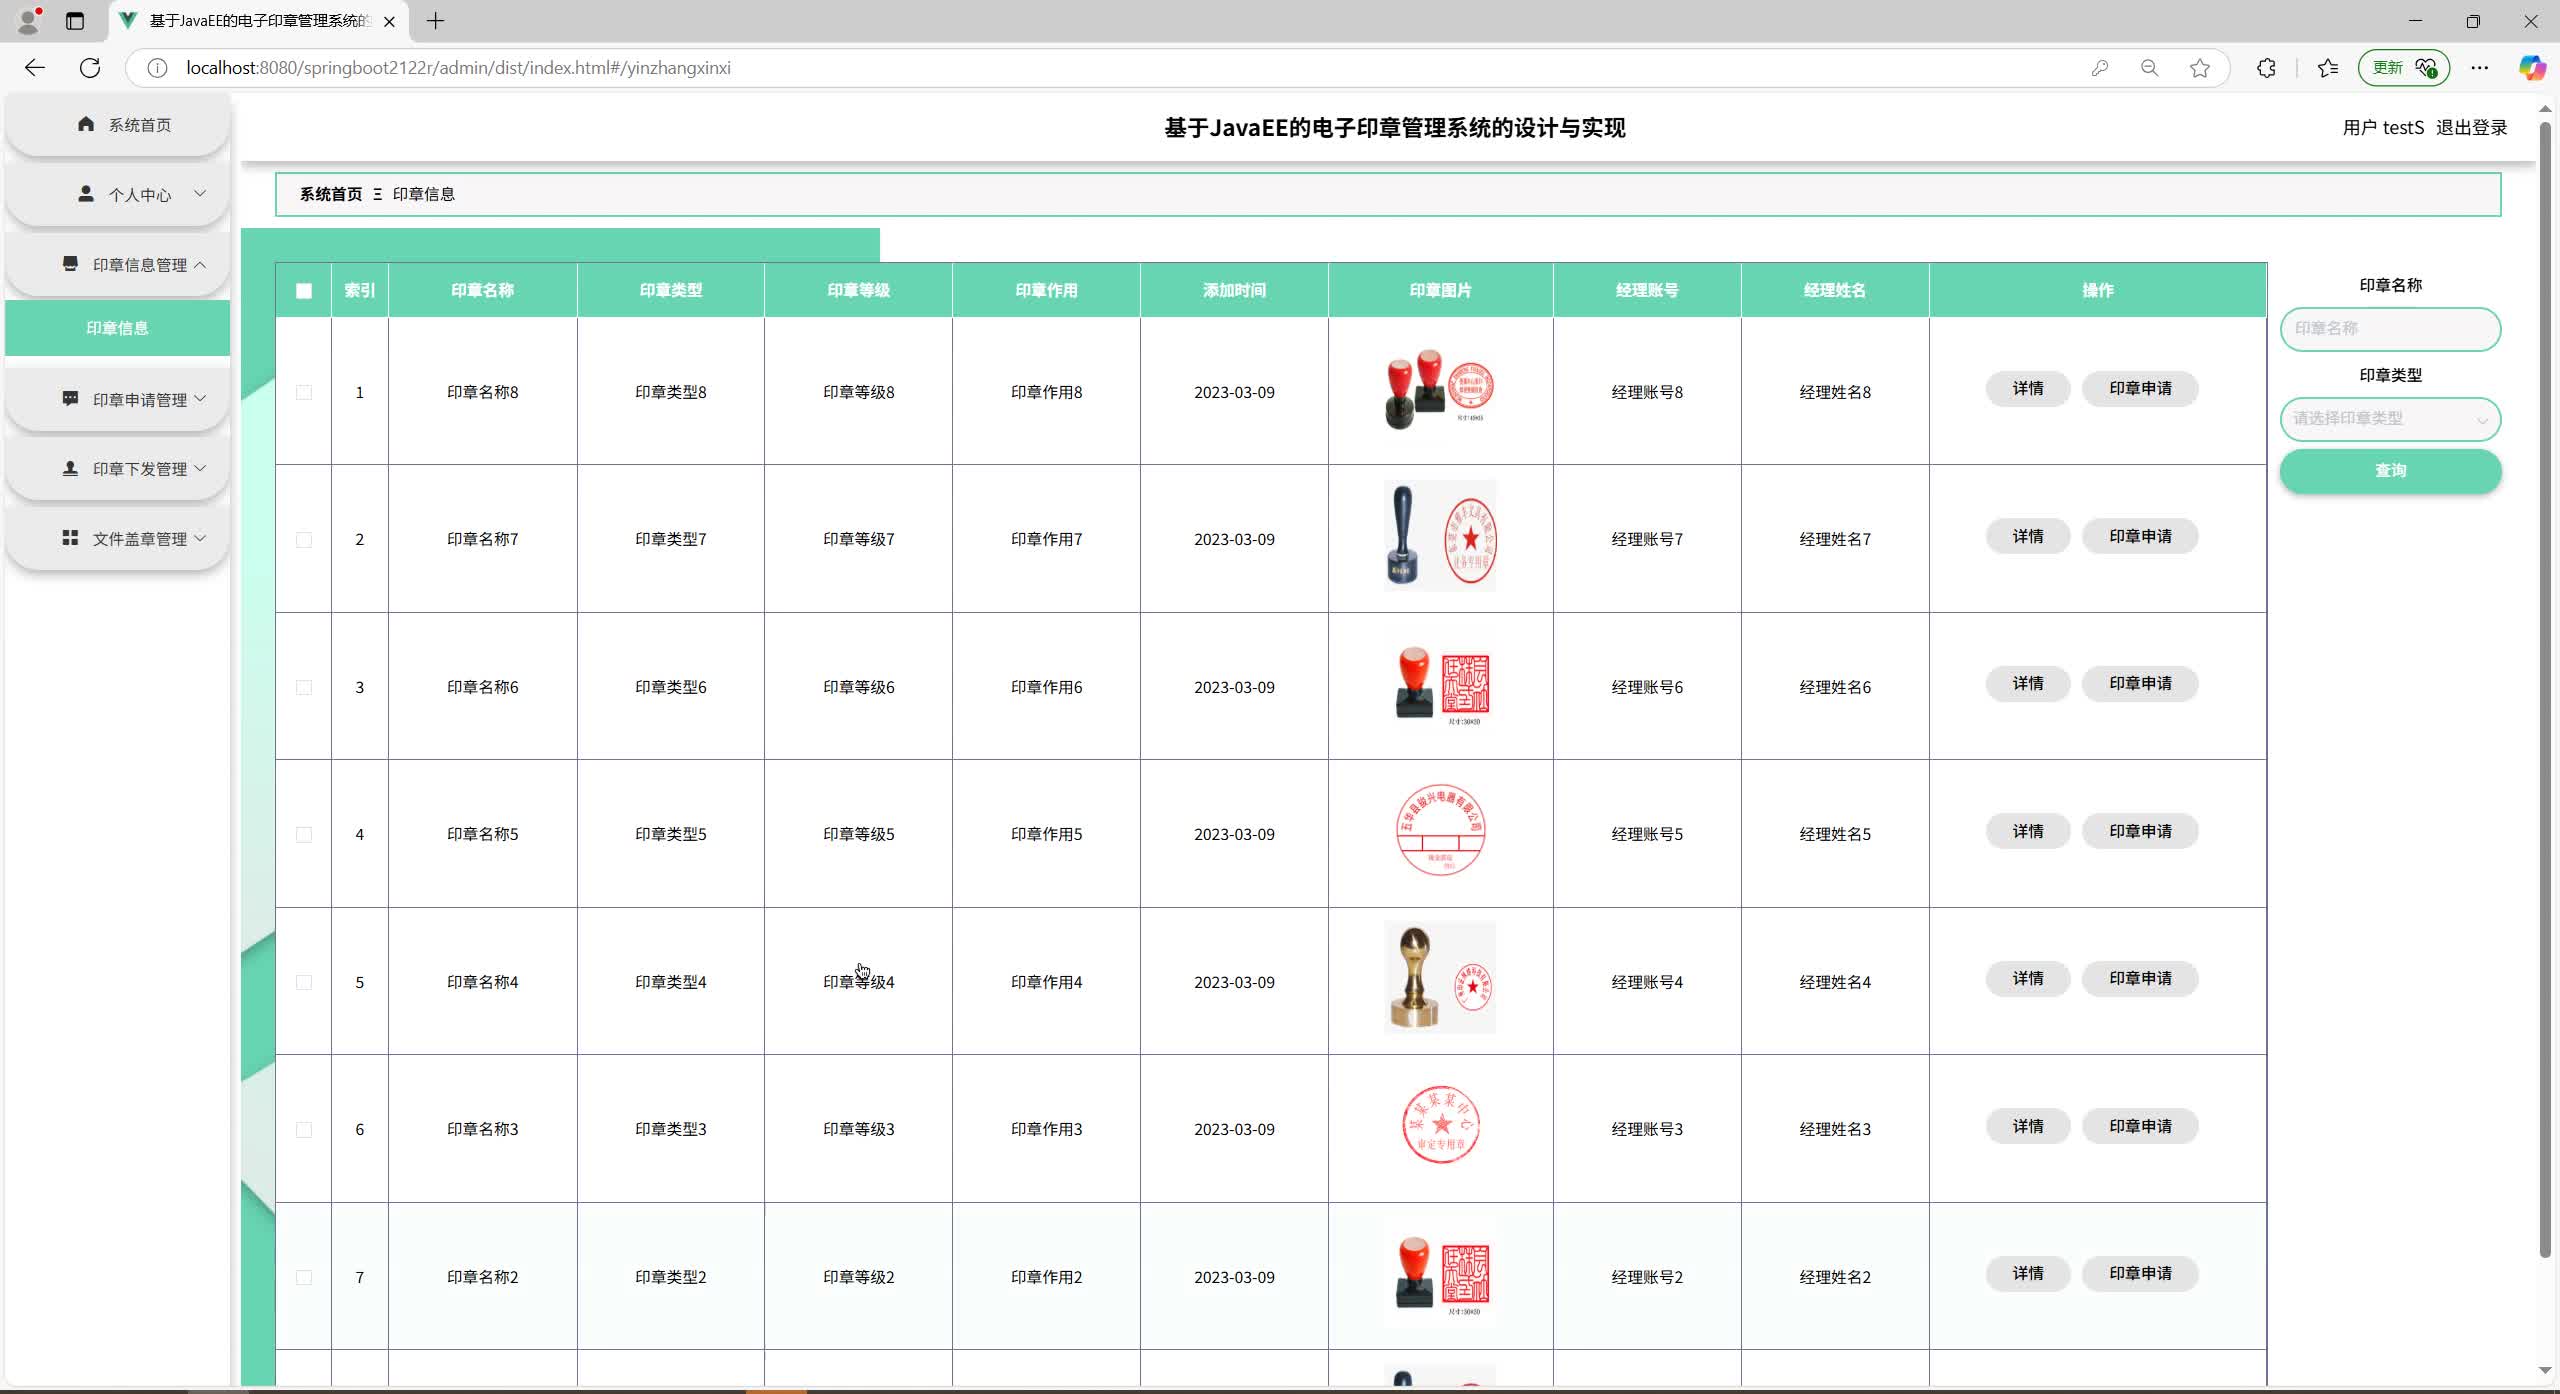Image resolution: width=2560 pixels, height=1394 pixels.
Task: Click the 查询 search button
Action: [2389, 471]
